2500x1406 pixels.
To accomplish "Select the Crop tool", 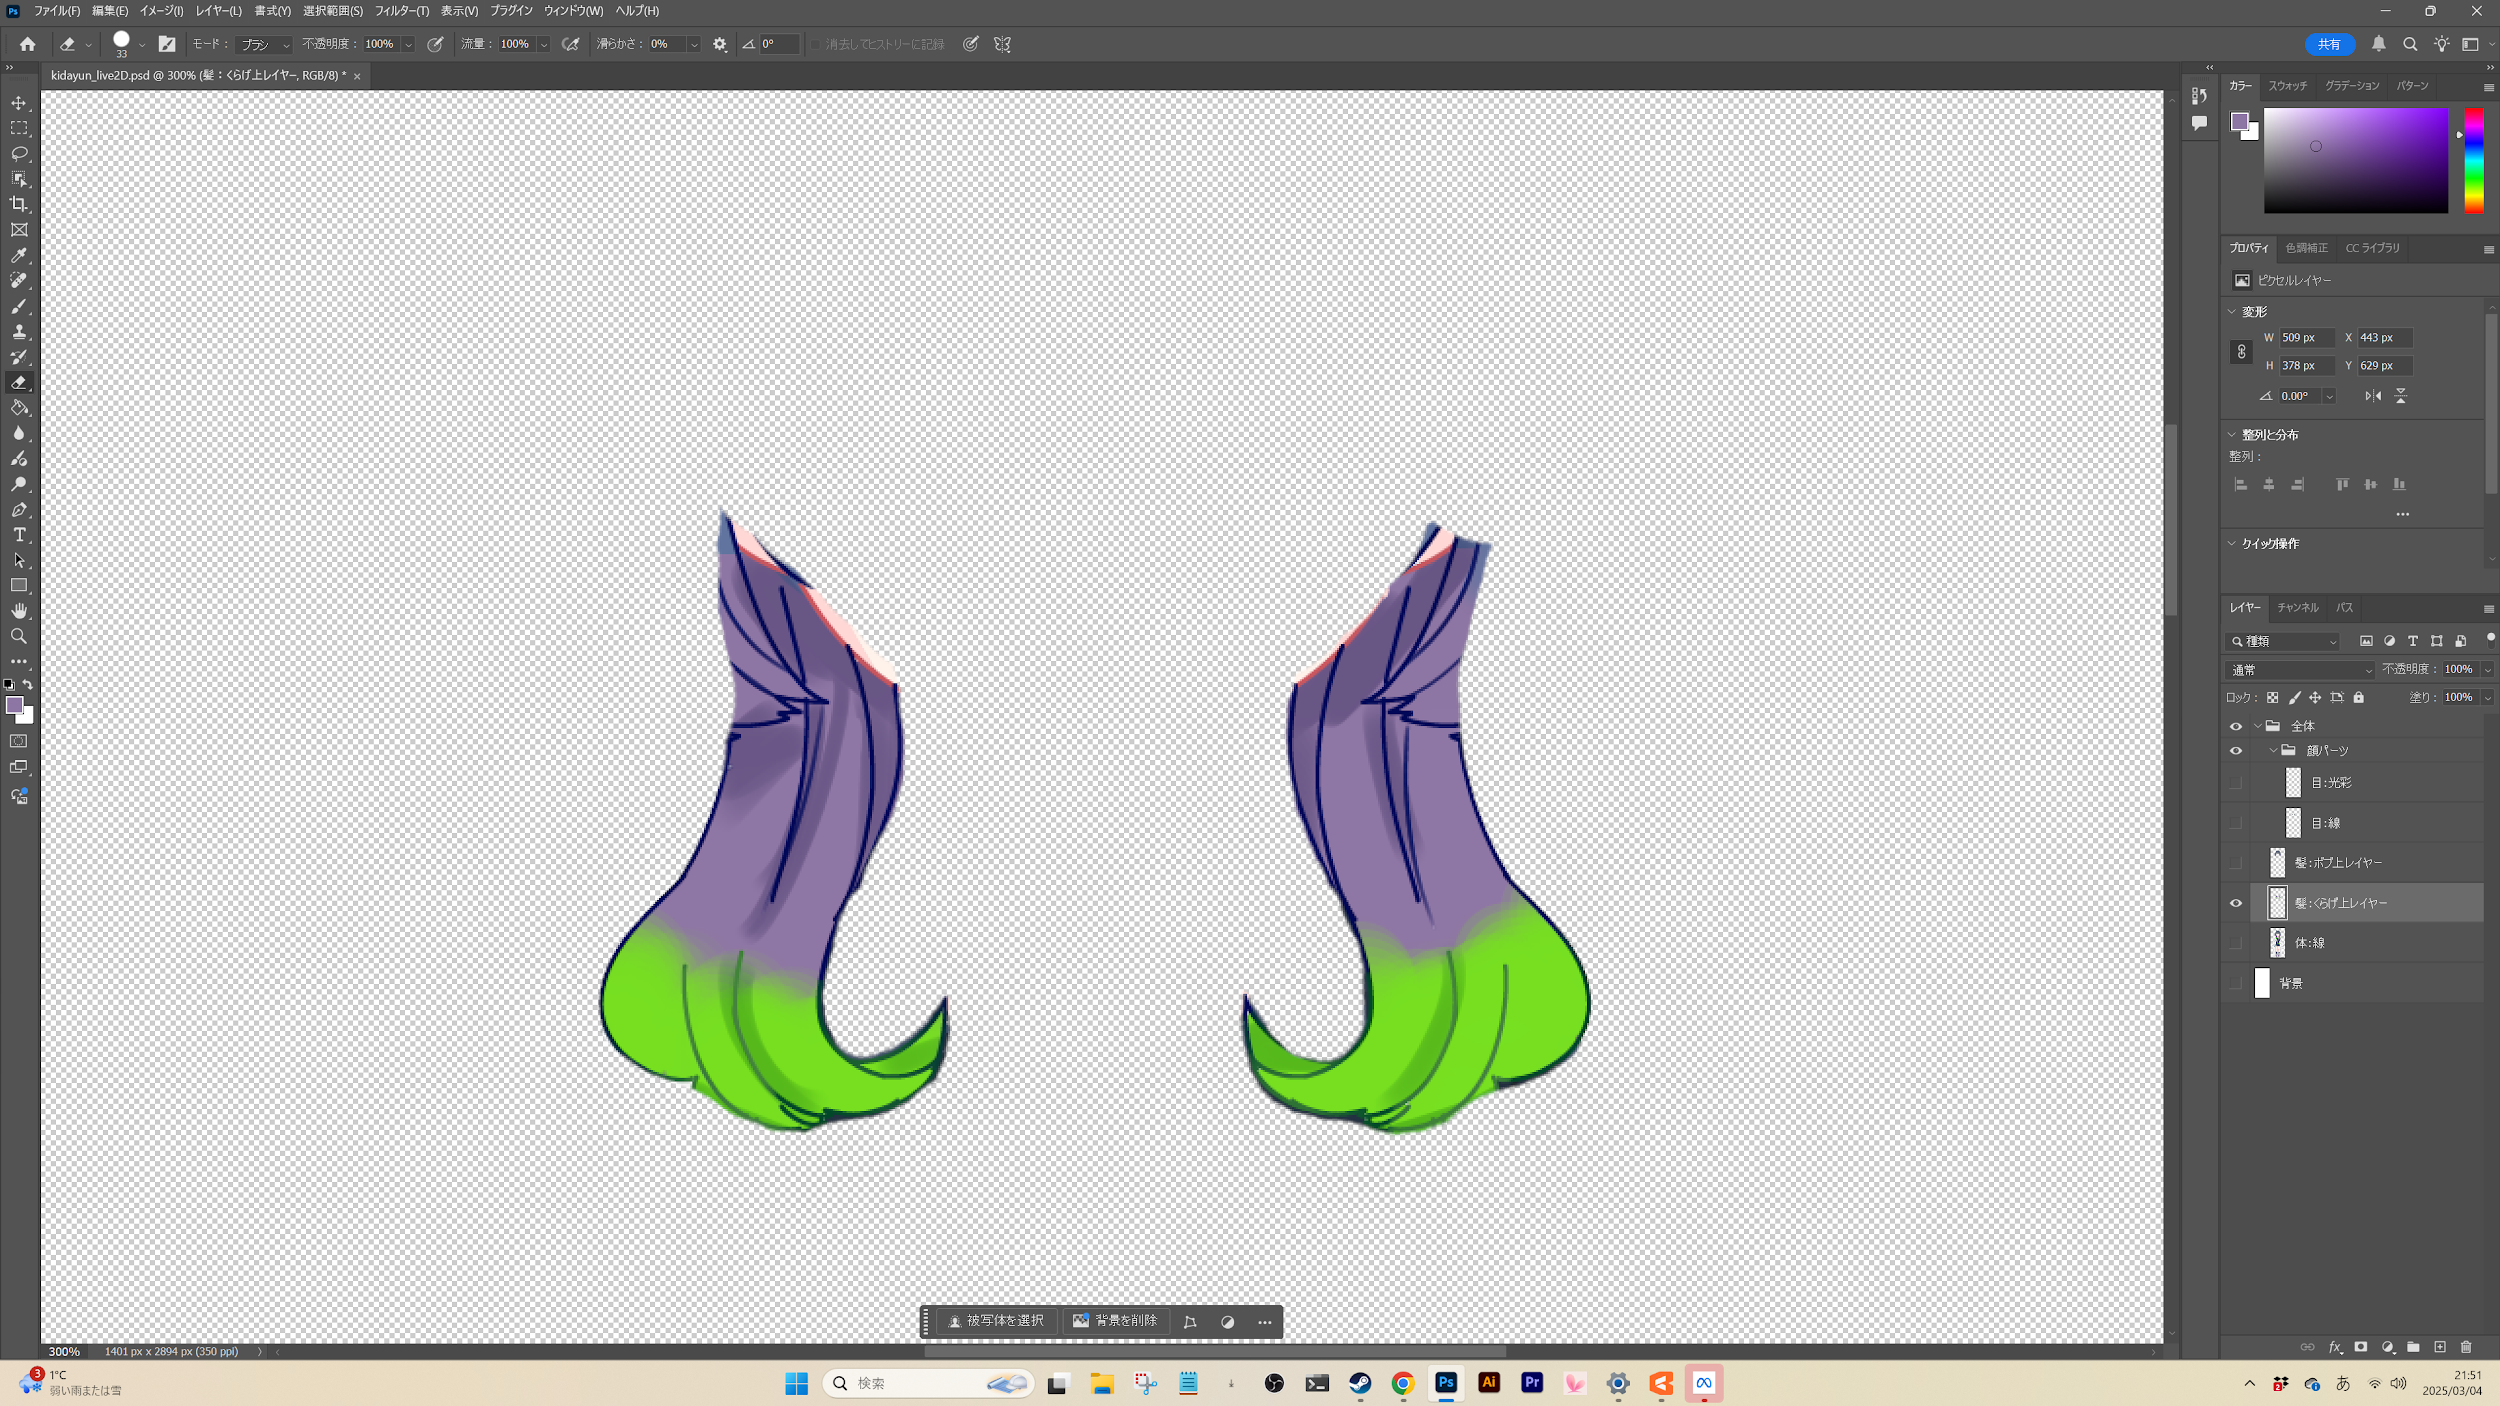I will tap(19, 204).
